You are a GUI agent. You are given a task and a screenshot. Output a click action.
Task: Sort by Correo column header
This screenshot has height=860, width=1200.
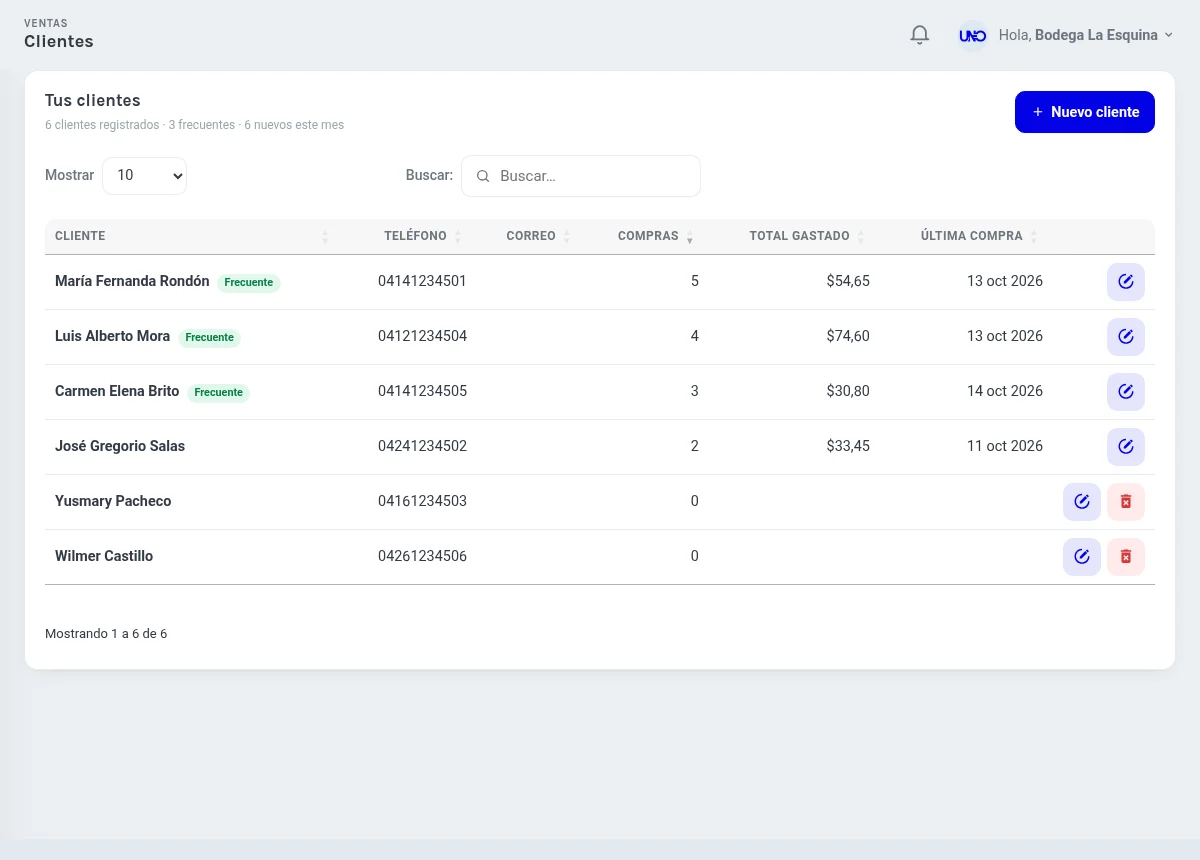tap(538, 236)
